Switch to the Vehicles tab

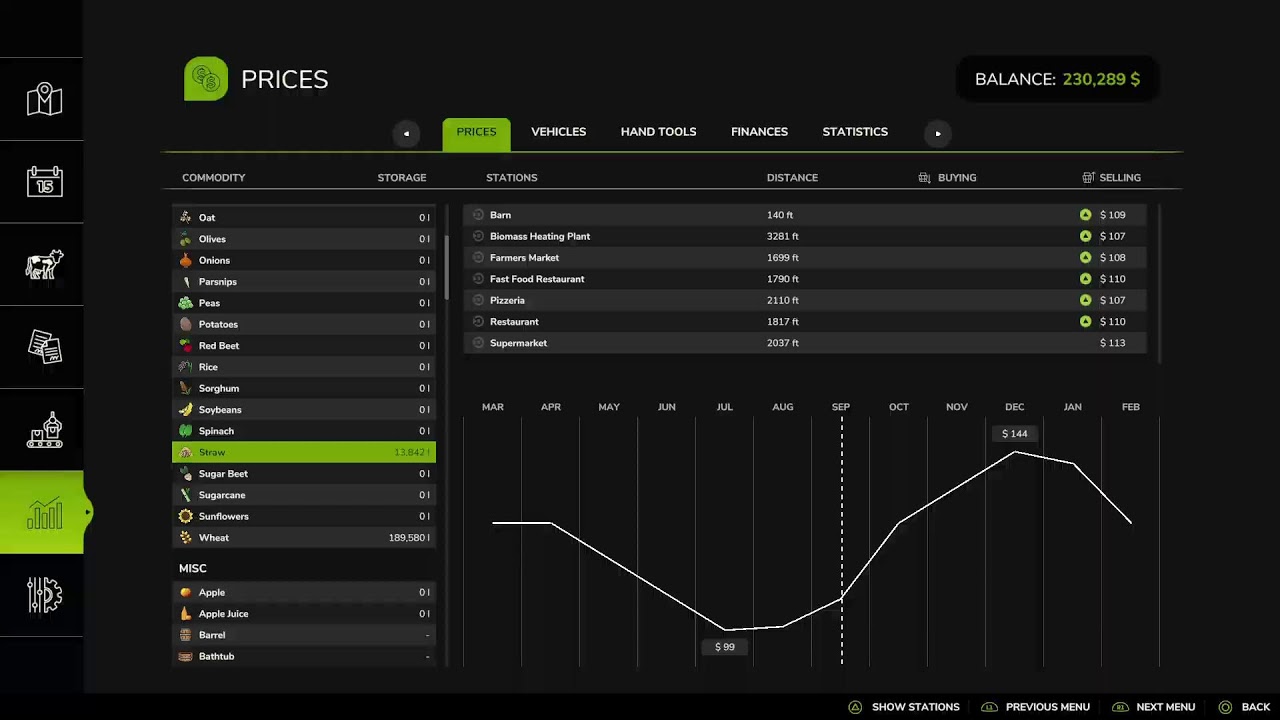[558, 132]
